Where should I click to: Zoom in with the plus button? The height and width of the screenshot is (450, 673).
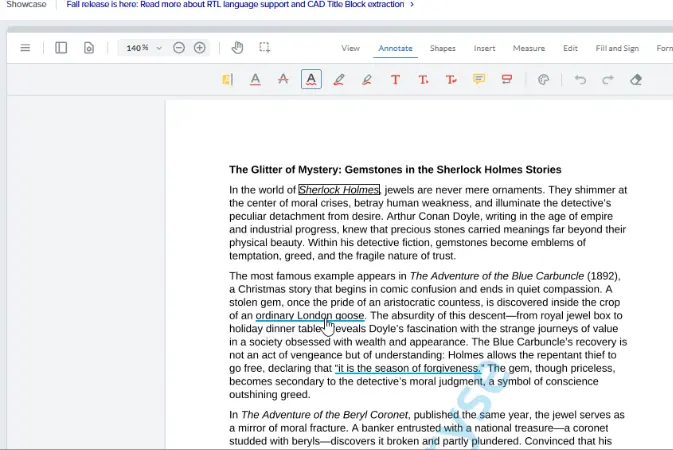click(x=200, y=48)
